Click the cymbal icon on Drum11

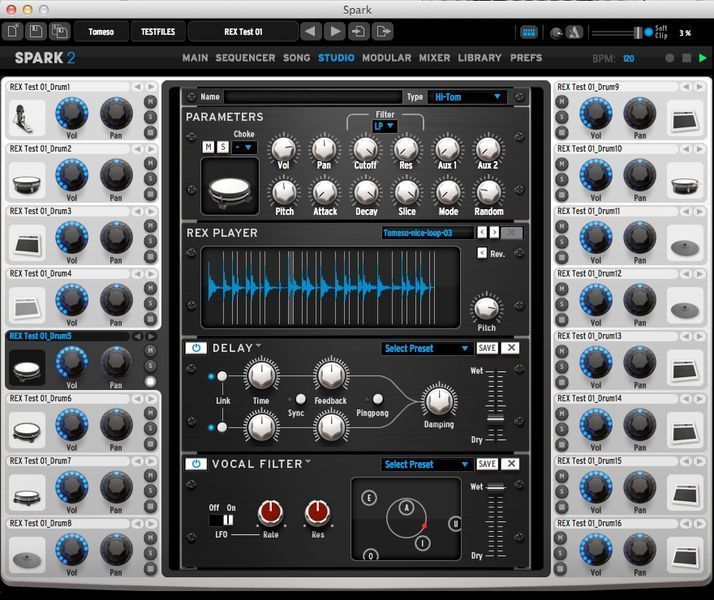pos(684,244)
